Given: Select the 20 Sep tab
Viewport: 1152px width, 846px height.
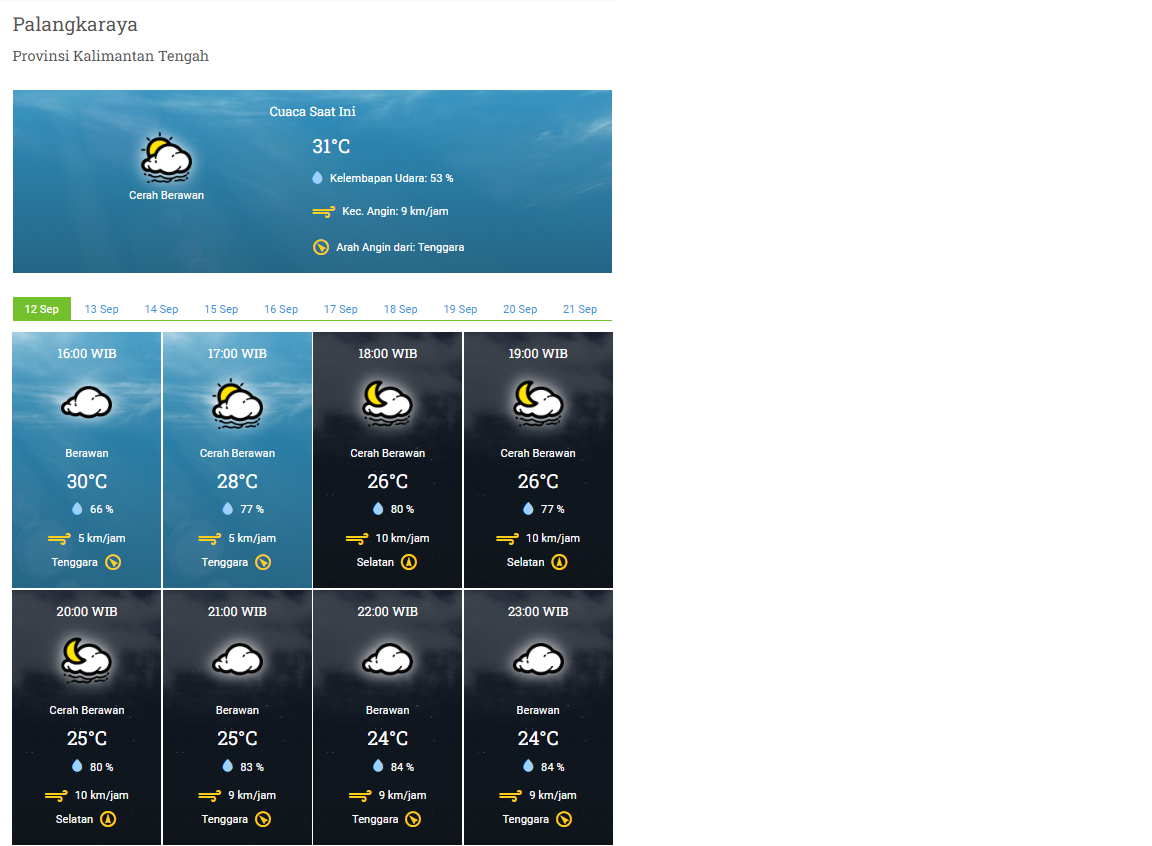Looking at the screenshot, I should pos(520,309).
